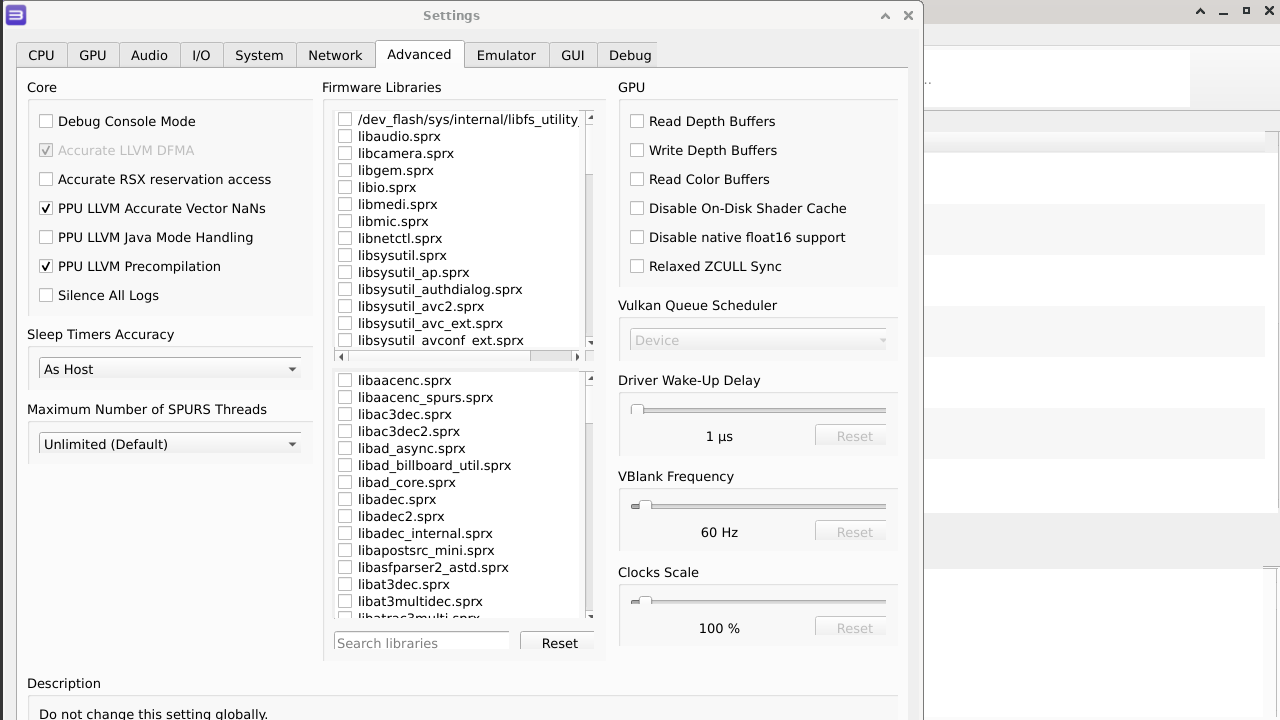Enable Silence All Logs
1280x720 pixels.
pyautogui.click(x=46, y=295)
